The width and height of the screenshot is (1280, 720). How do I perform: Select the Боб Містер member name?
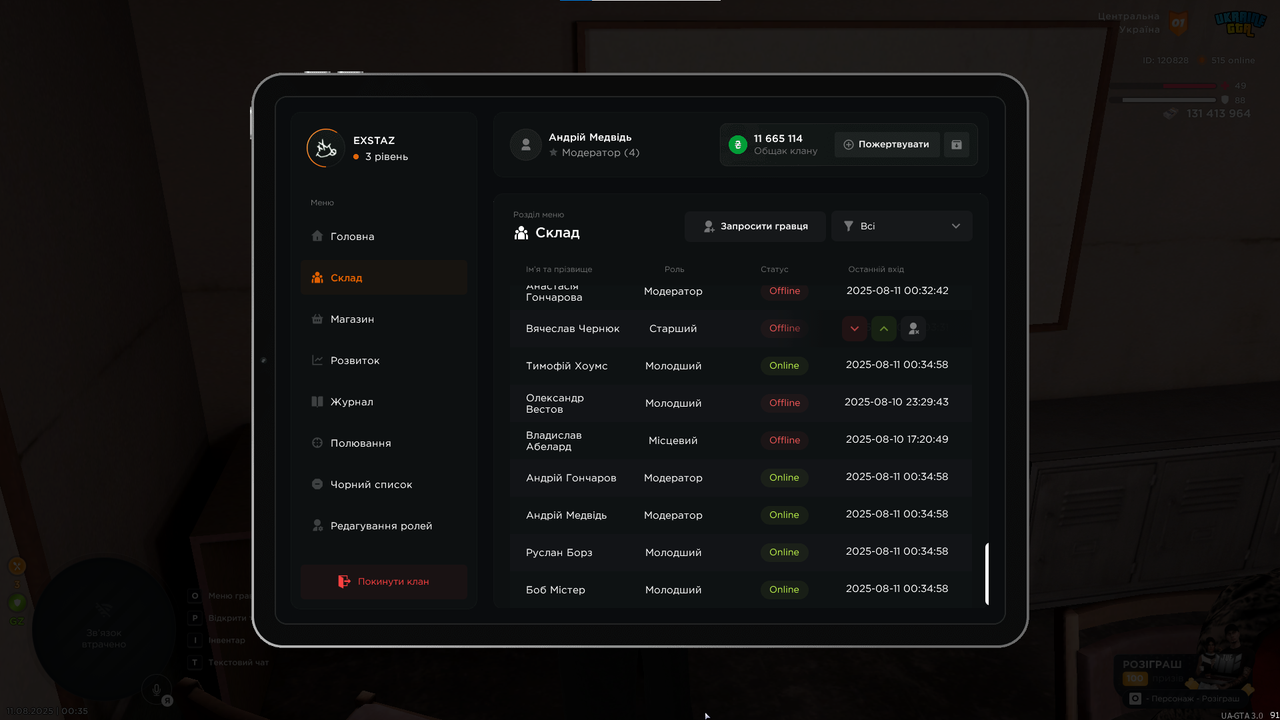click(x=556, y=590)
